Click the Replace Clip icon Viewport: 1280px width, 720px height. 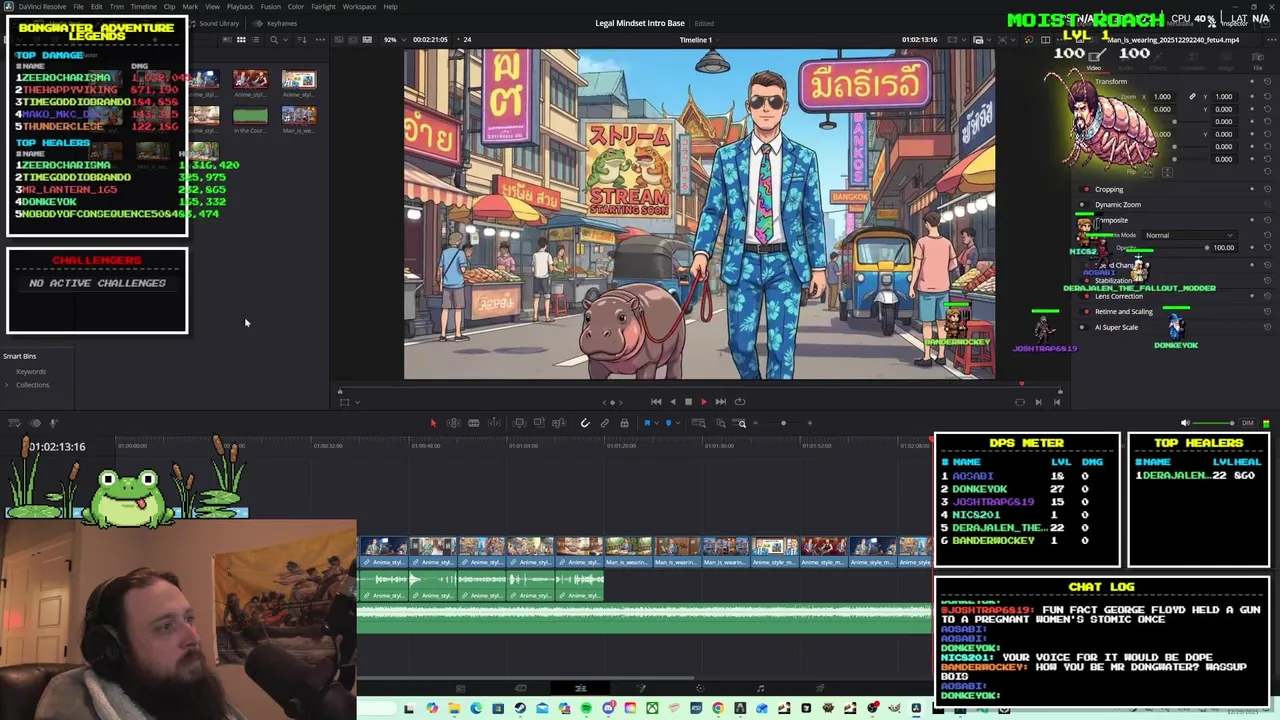point(559,423)
